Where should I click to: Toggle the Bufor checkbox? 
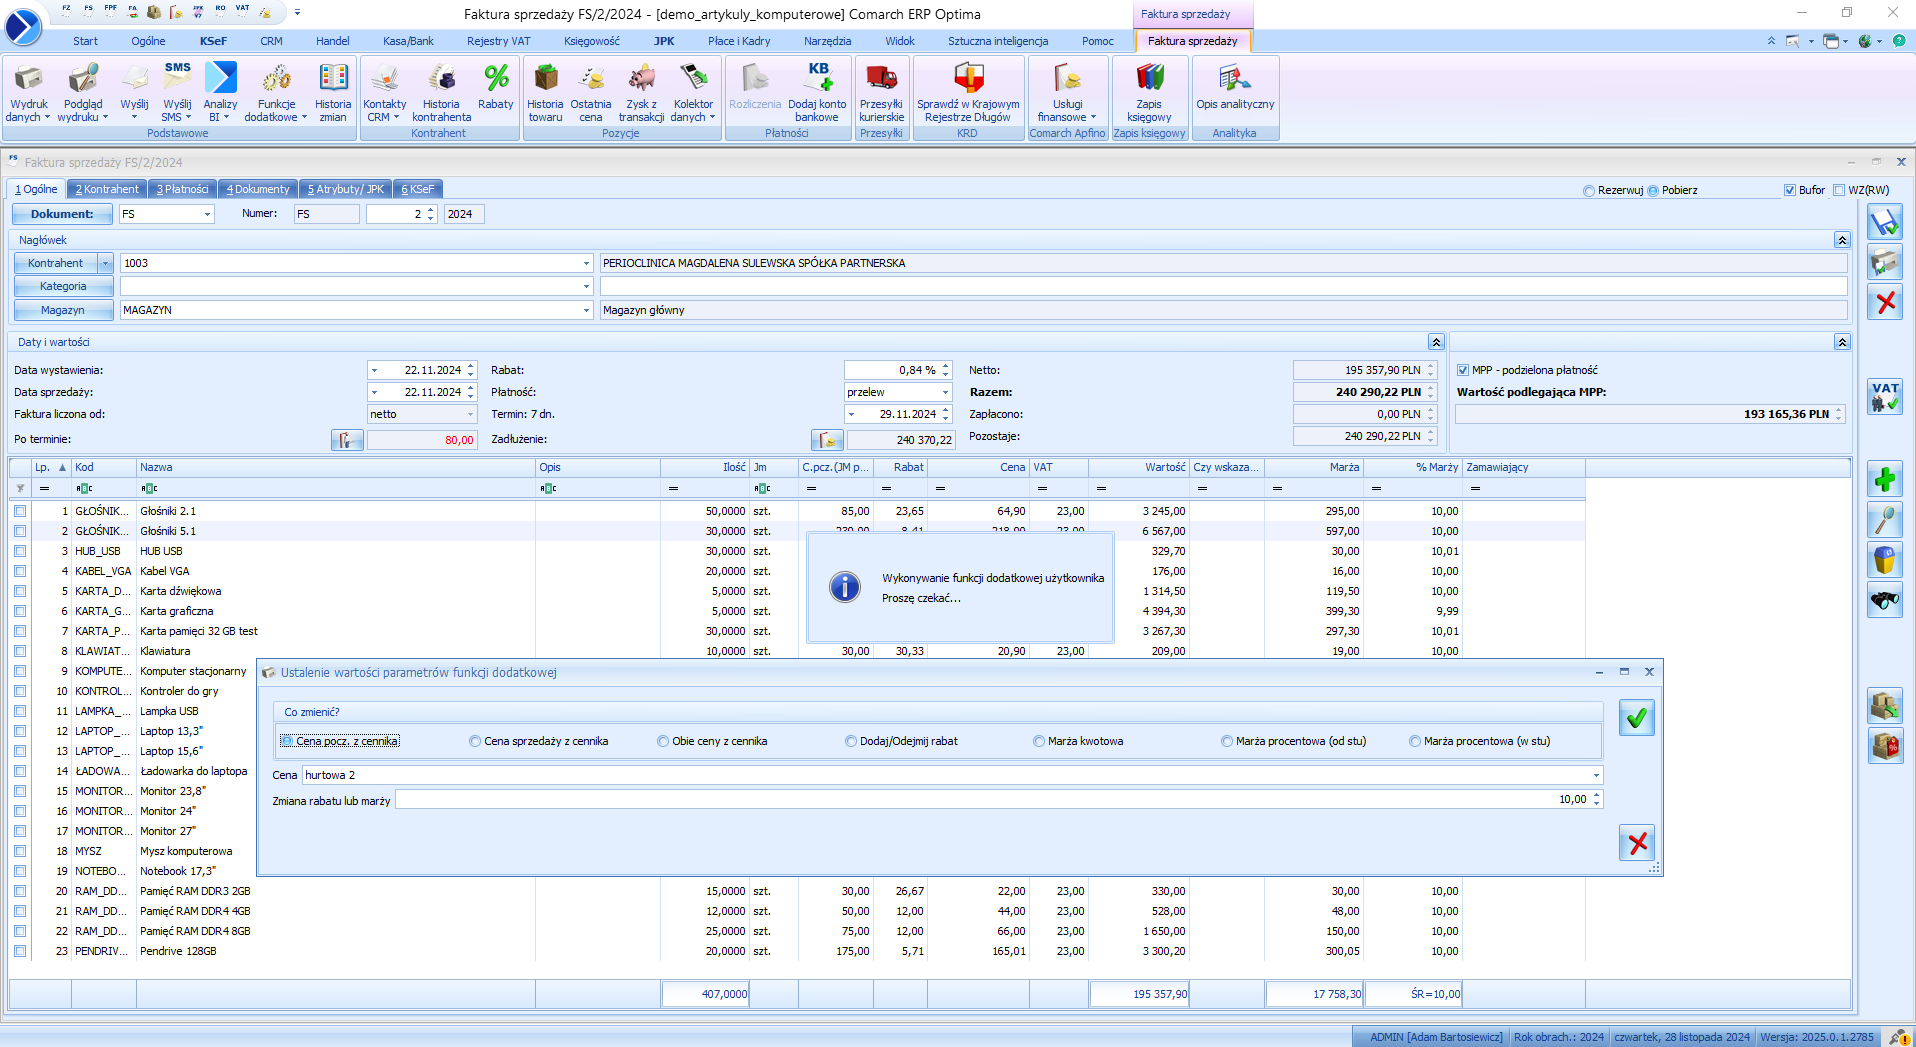(1790, 190)
